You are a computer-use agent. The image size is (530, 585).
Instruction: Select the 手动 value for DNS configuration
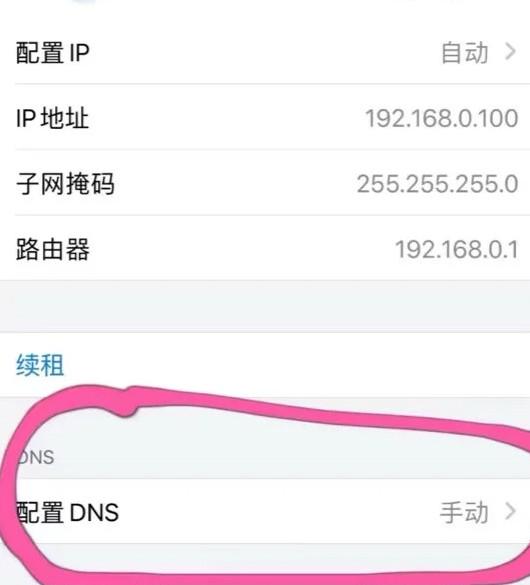[x=464, y=512]
